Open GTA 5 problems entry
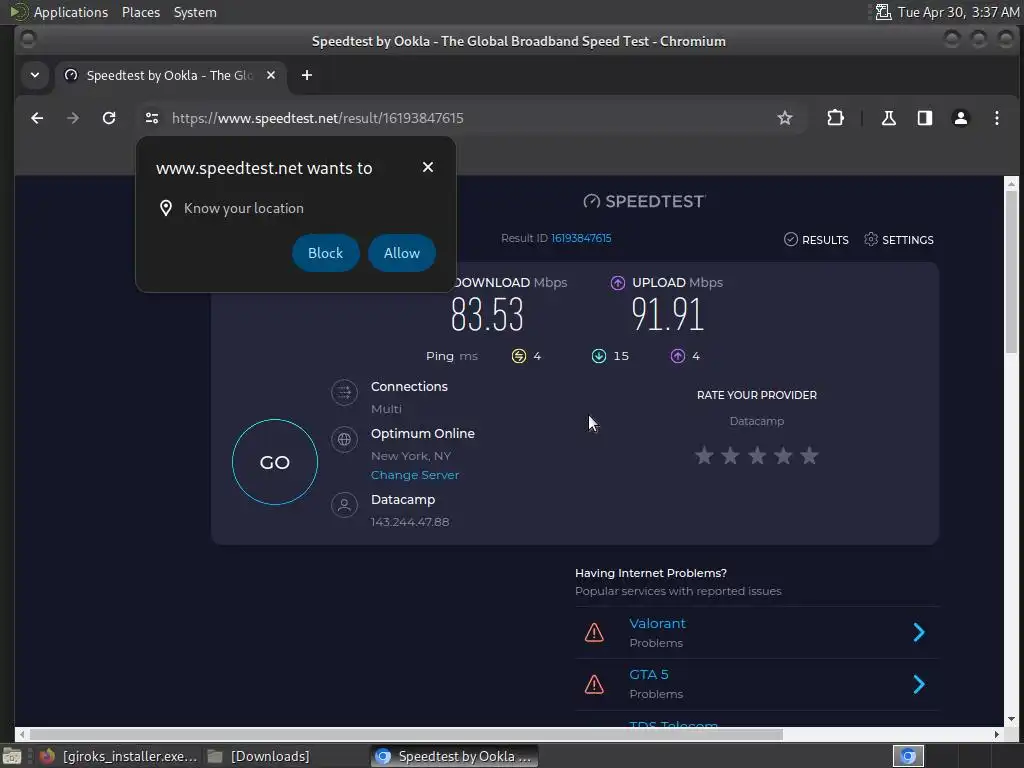This screenshot has height=768, width=1024. tap(649, 675)
